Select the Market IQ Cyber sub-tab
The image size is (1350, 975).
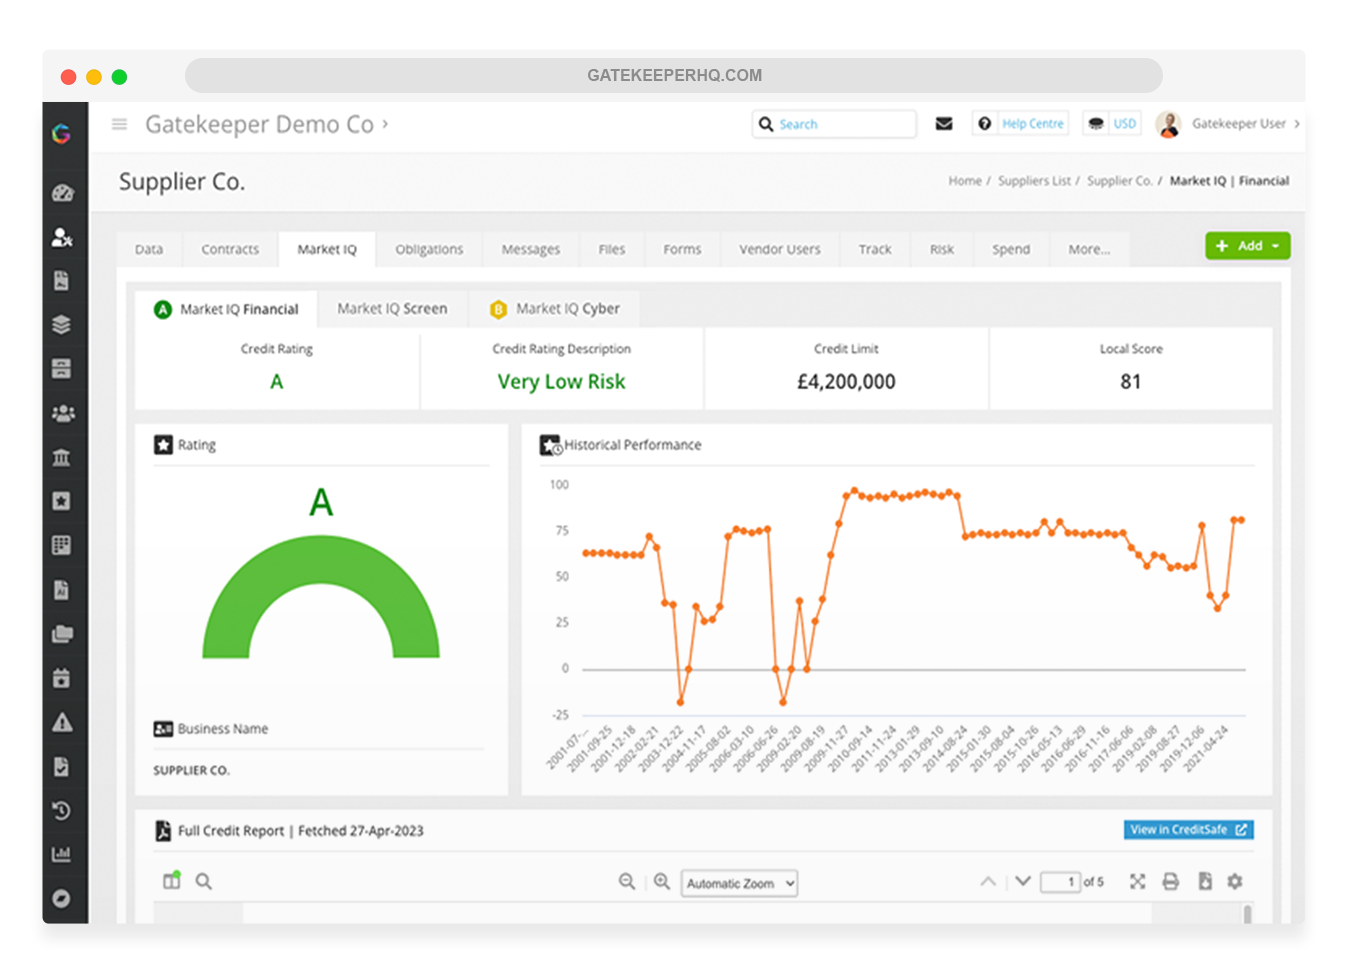(555, 309)
